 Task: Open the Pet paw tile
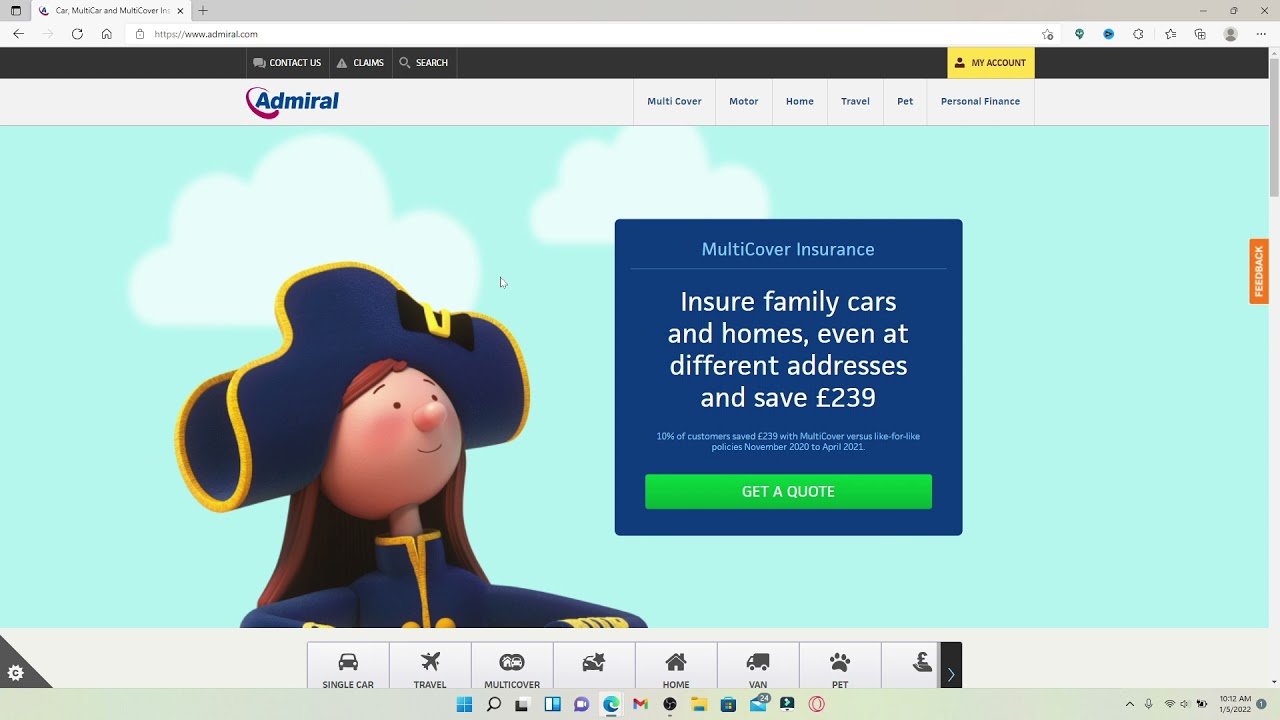click(840, 666)
